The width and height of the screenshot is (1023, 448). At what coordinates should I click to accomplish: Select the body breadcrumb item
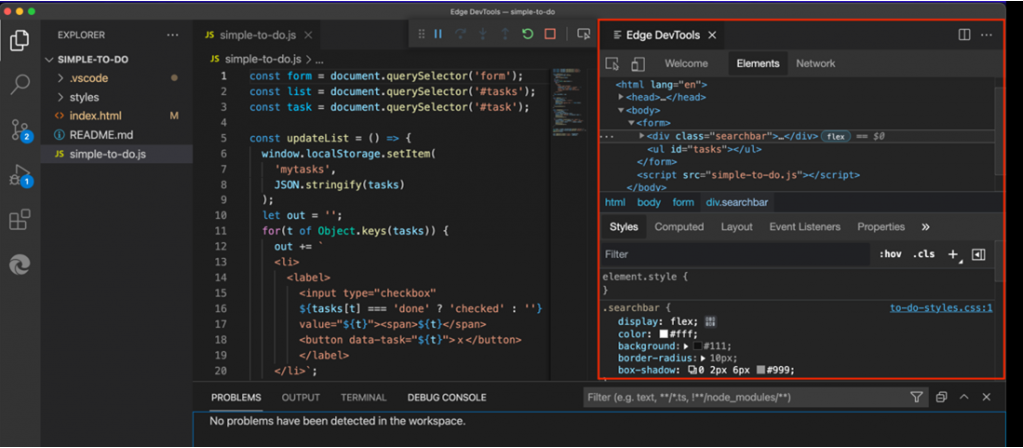click(x=649, y=202)
